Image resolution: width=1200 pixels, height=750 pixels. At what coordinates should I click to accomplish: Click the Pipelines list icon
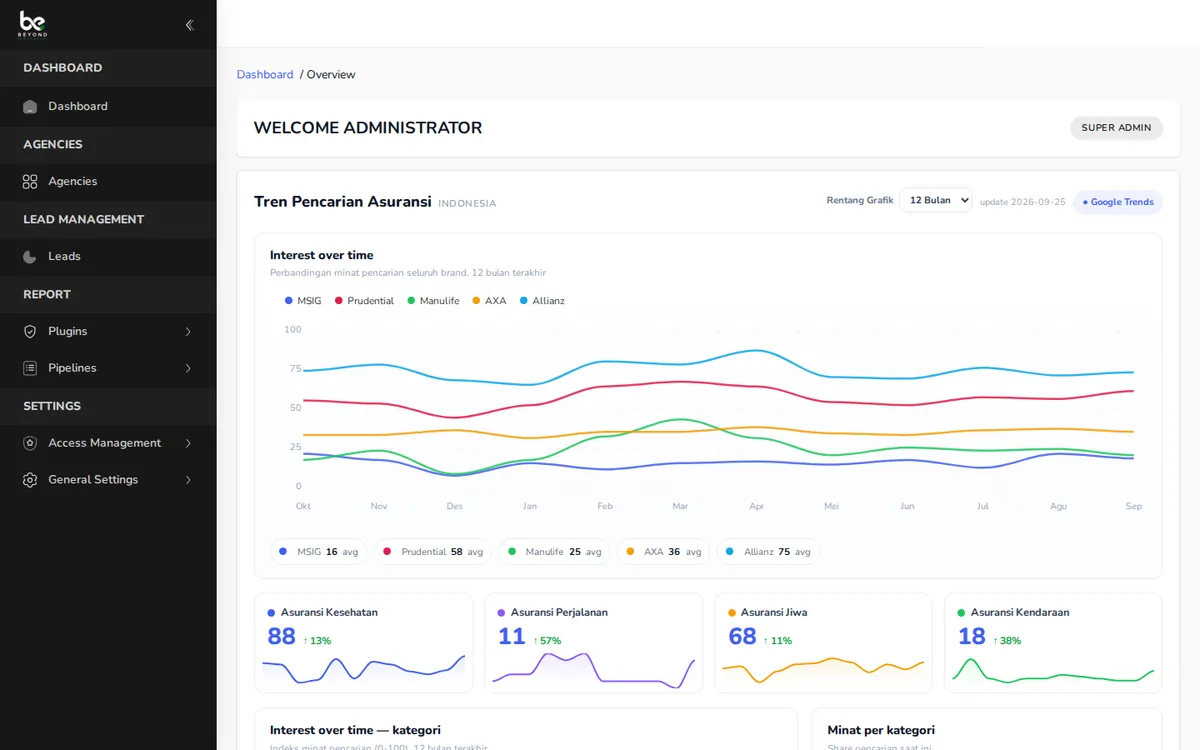coord(30,368)
